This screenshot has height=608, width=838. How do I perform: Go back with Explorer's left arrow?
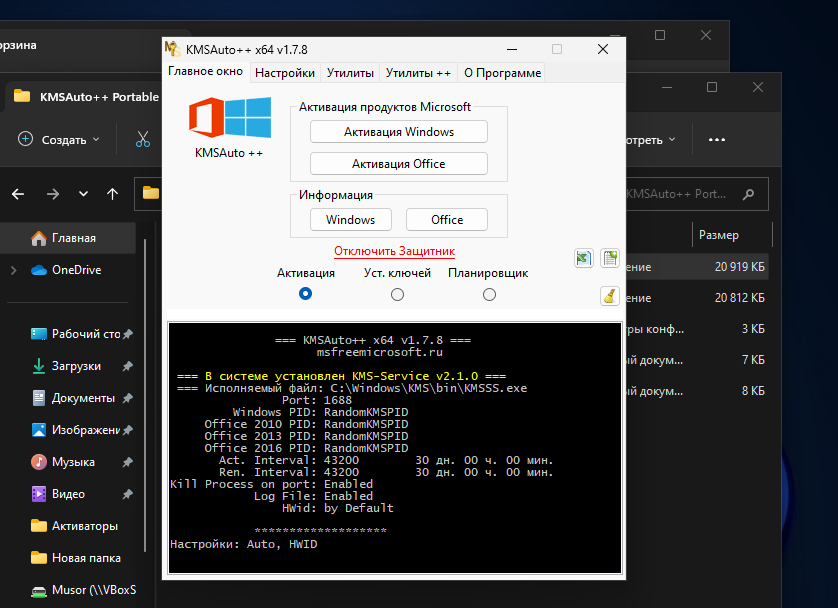coord(18,194)
